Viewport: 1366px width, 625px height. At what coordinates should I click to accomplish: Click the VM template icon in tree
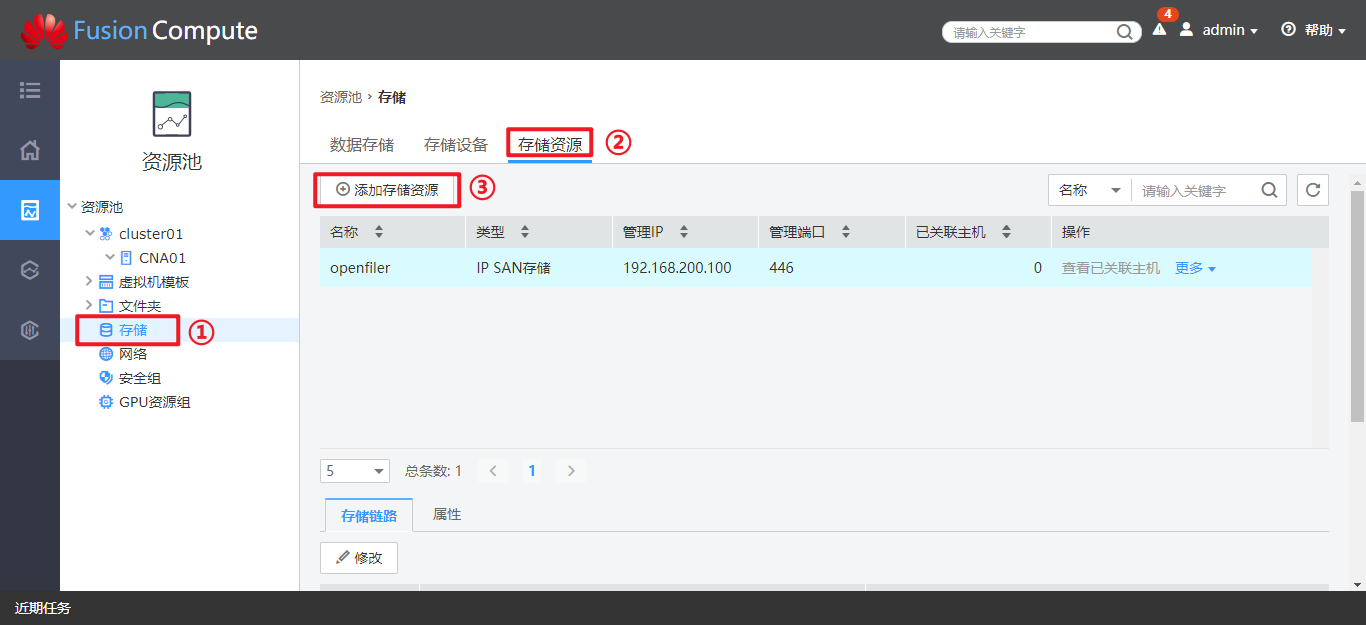(106, 282)
